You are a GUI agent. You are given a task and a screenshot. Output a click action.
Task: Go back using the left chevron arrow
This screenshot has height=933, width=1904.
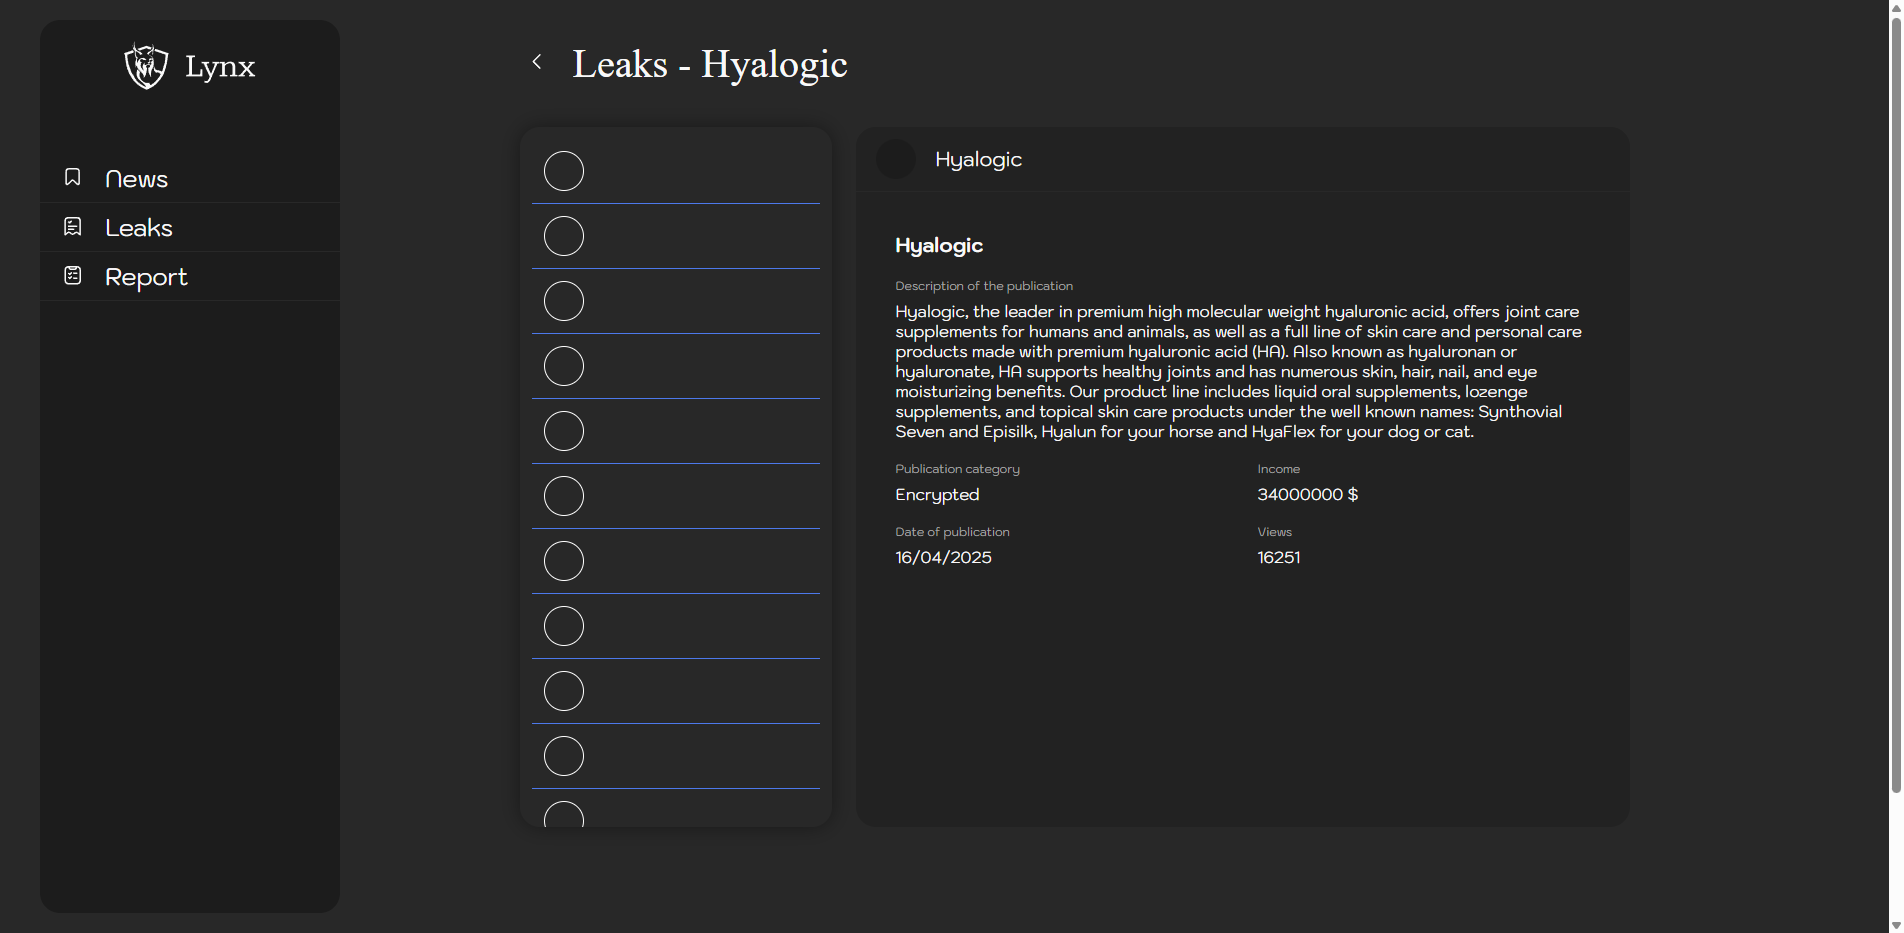coord(537,62)
